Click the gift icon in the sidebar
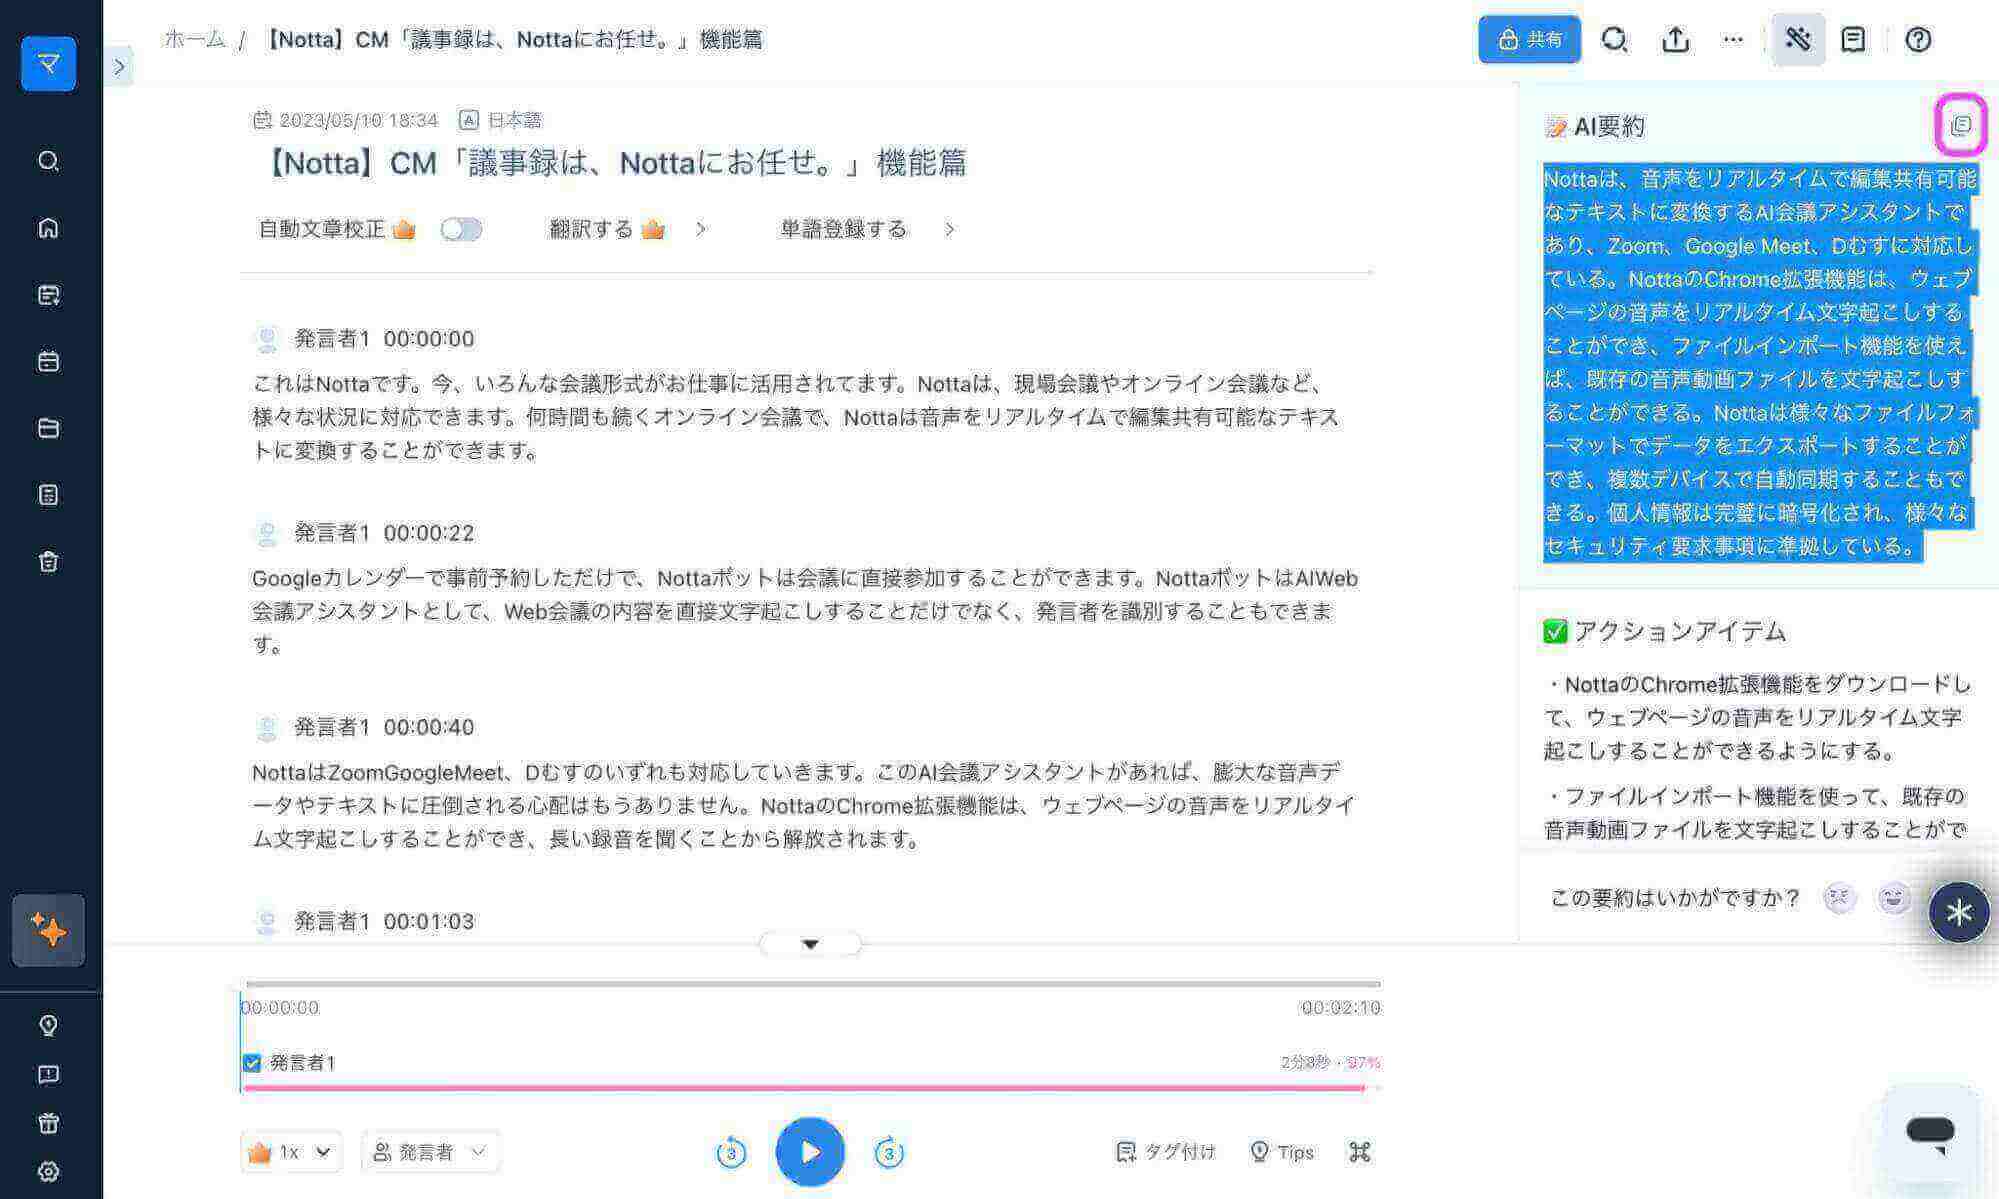 point(48,1123)
